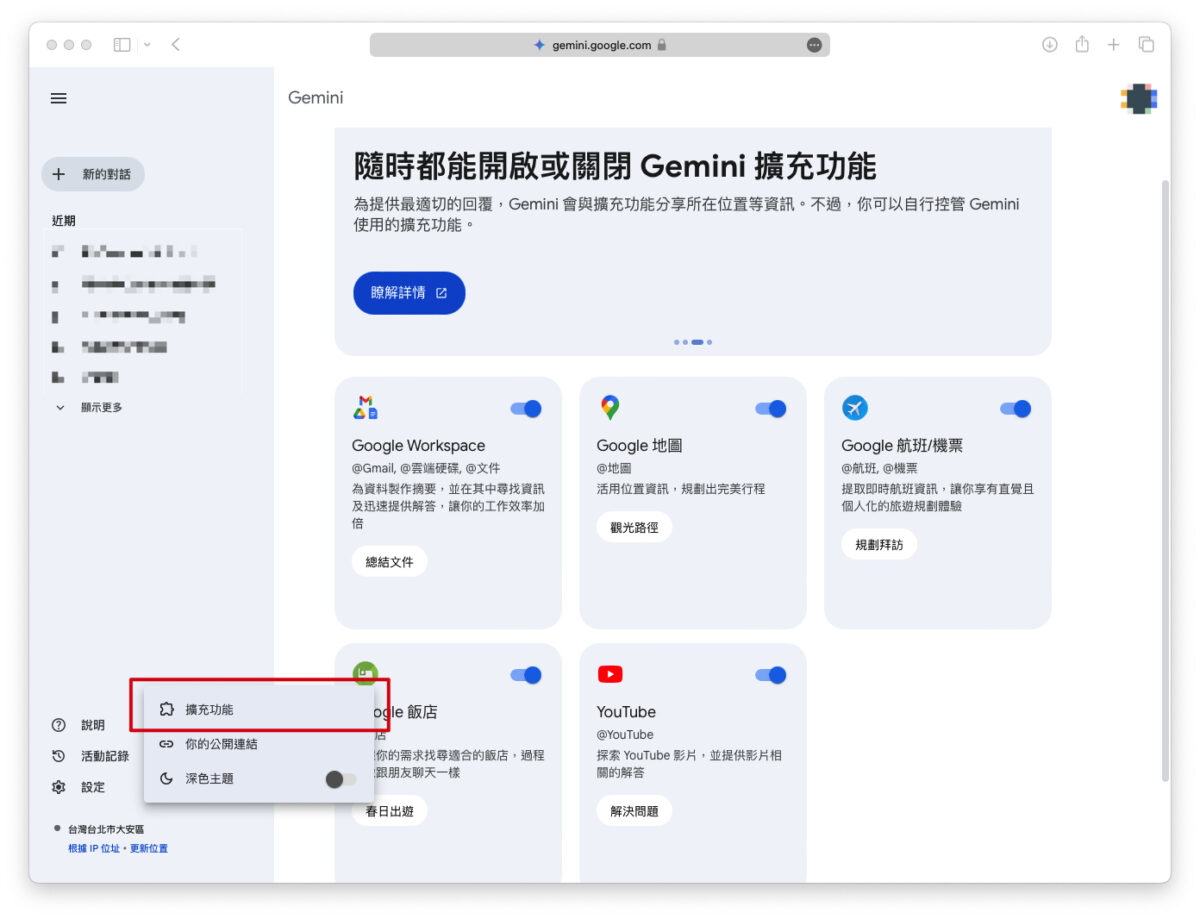Select 深色主題 menu entry

259,779
